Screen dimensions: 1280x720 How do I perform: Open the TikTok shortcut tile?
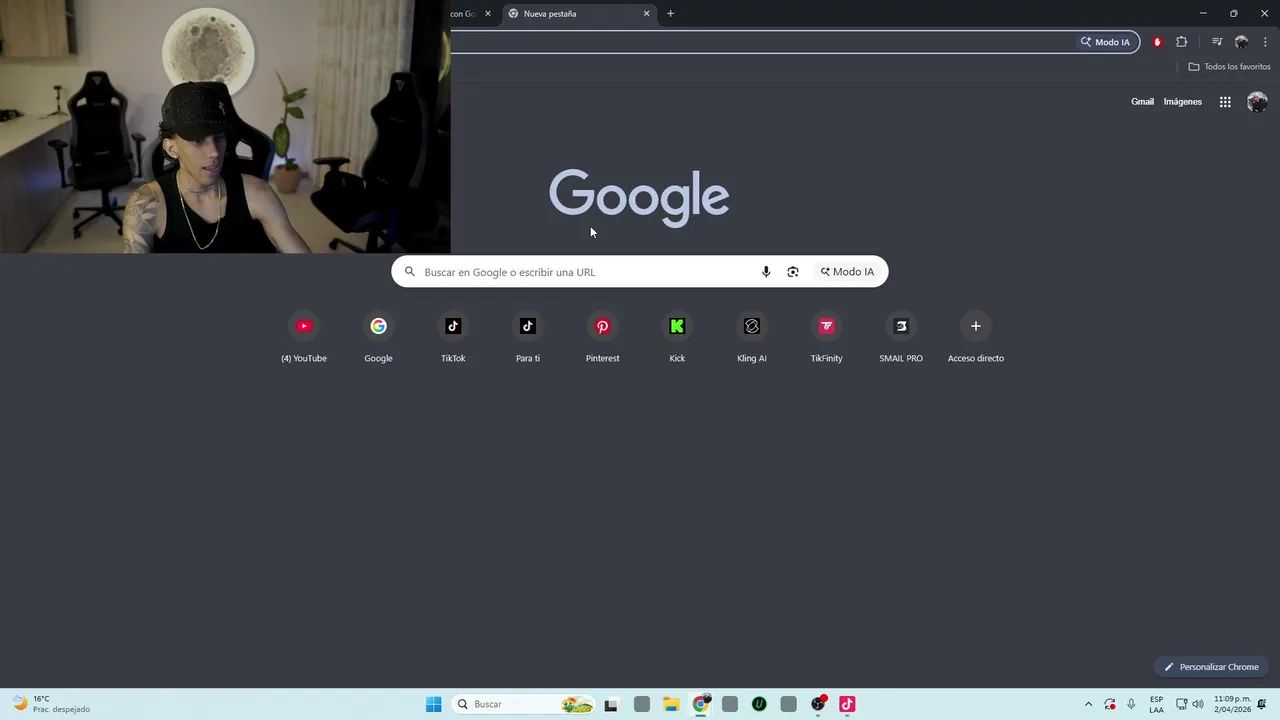pos(453,337)
